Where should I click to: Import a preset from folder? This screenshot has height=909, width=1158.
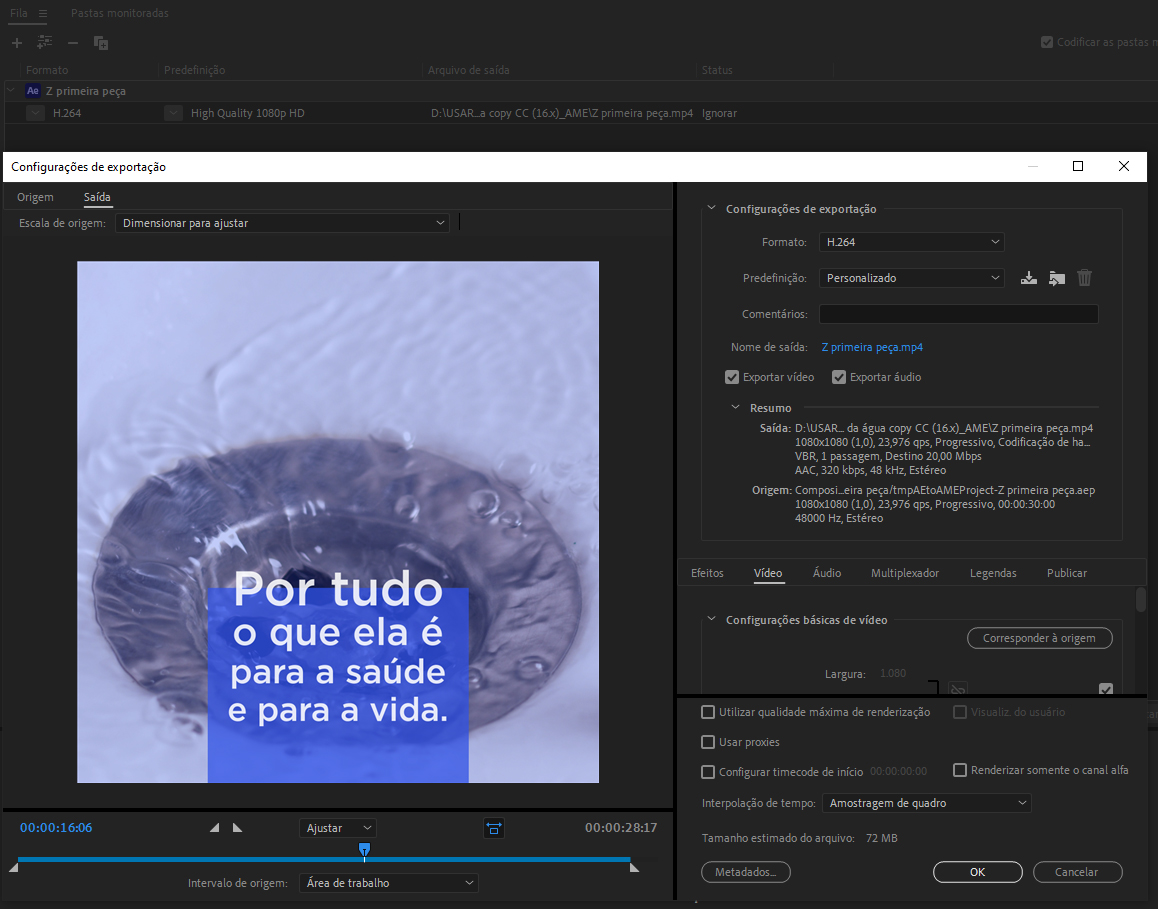click(x=1057, y=277)
